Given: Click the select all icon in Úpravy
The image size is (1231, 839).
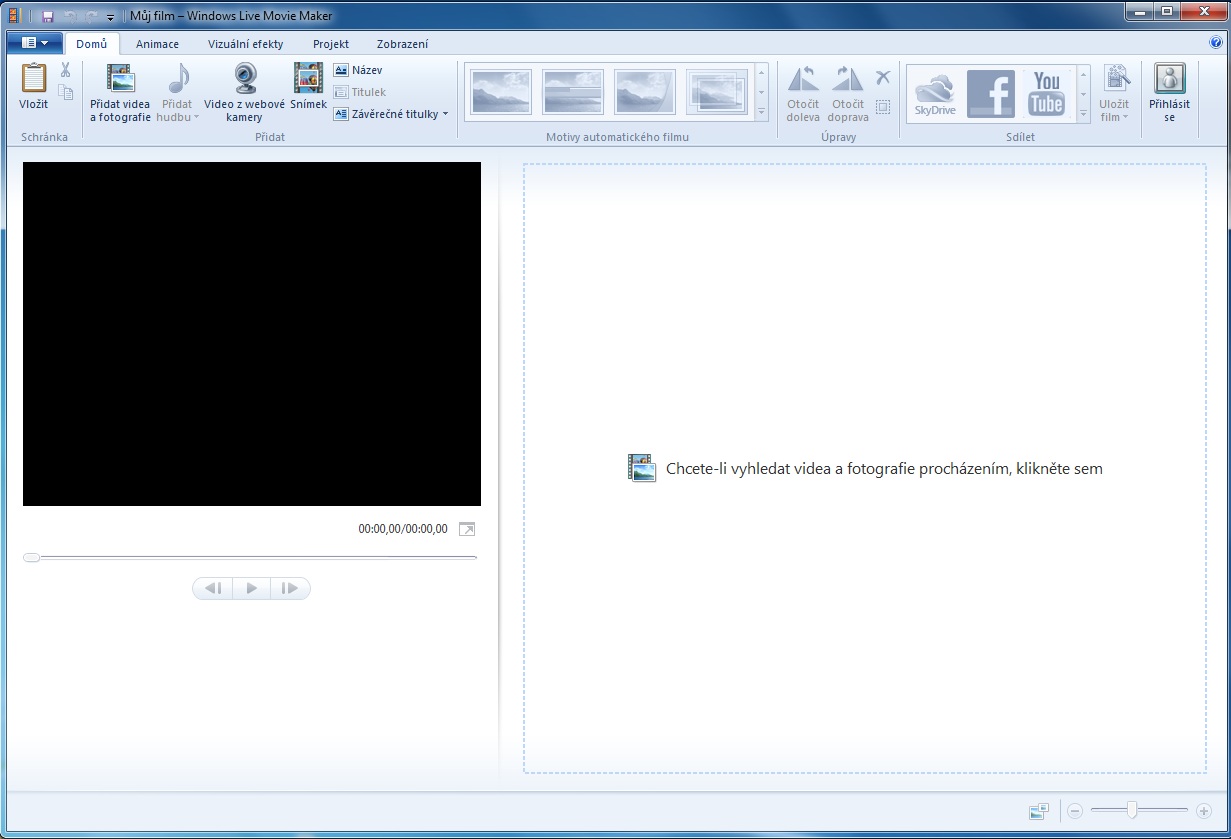Looking at the screenshot, I should click(x=883, y=106).
